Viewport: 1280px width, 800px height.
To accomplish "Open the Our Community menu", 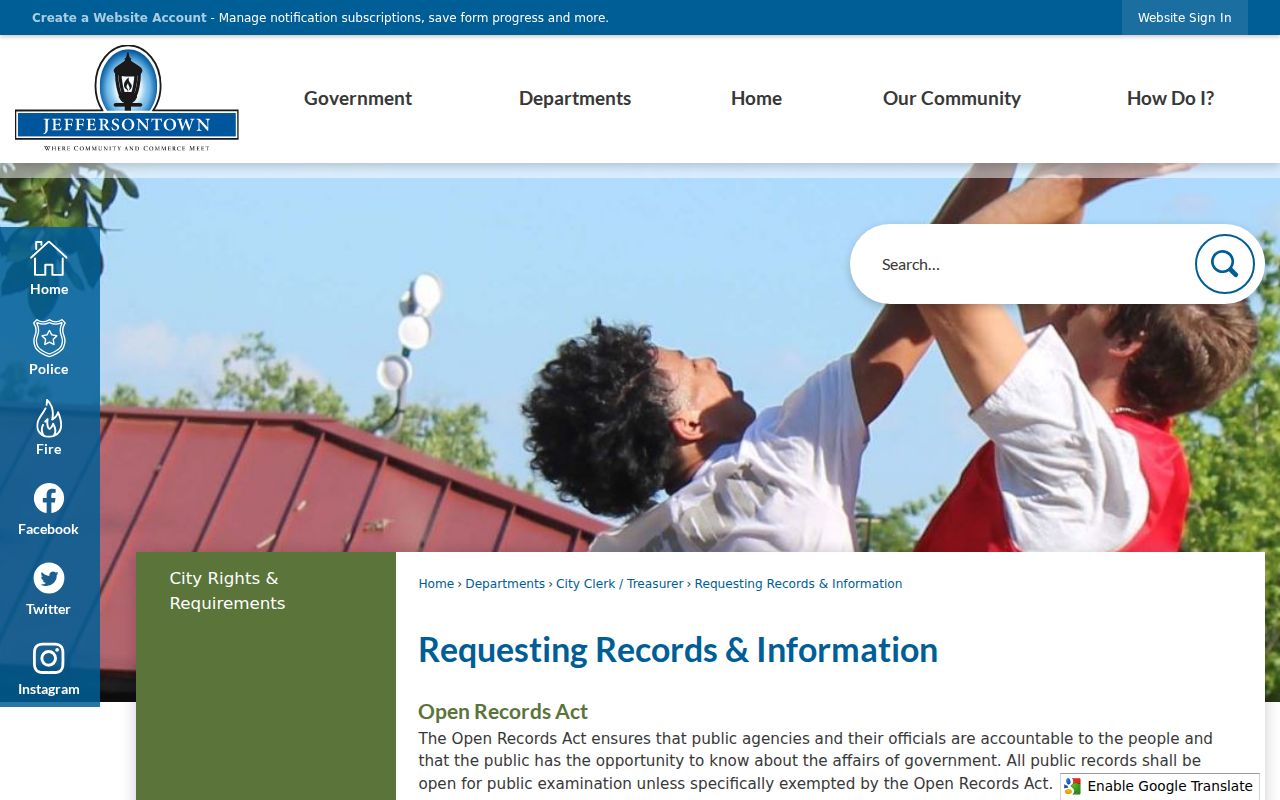I will tap(952, 98).
